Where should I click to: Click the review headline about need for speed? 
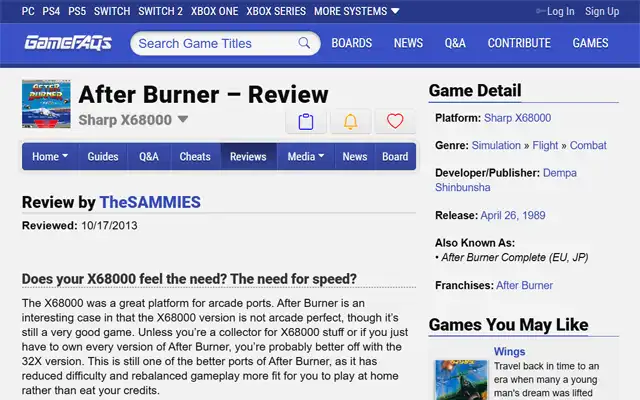click(189, 279)
